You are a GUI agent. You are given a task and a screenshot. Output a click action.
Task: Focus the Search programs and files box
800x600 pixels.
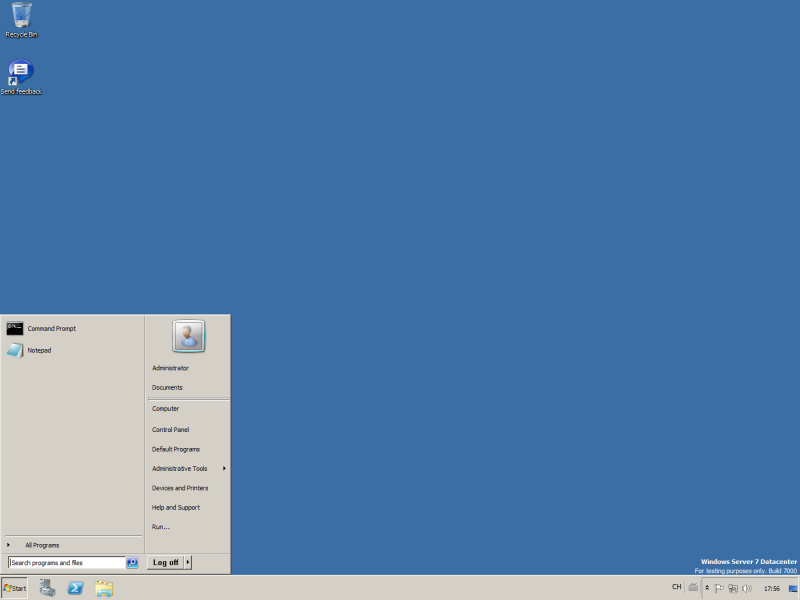point(67,563)
